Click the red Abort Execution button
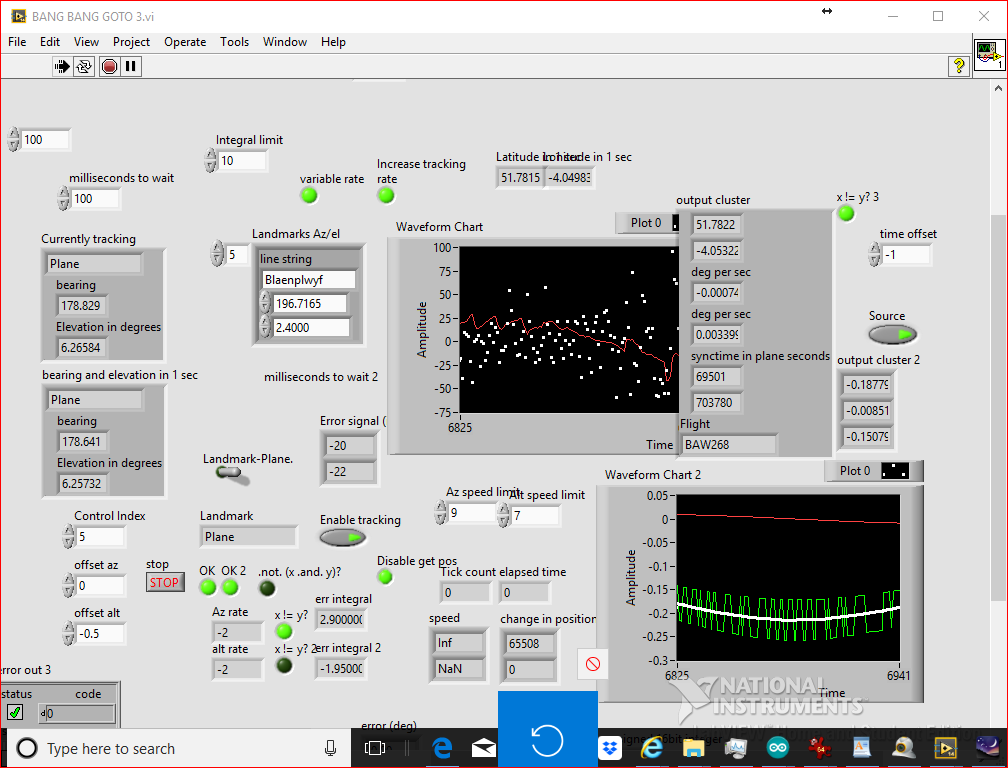Screen dimensions: 1008x768 (109, 66)
